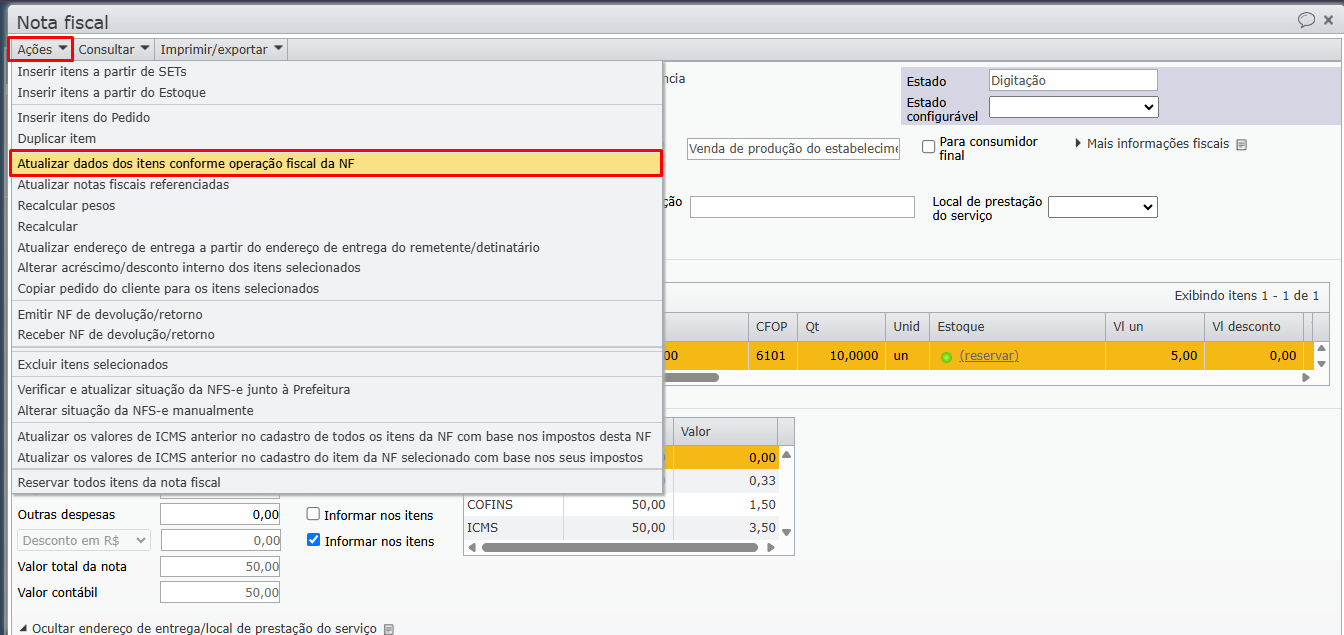Click the Valor contábil field

coord(220,593)
